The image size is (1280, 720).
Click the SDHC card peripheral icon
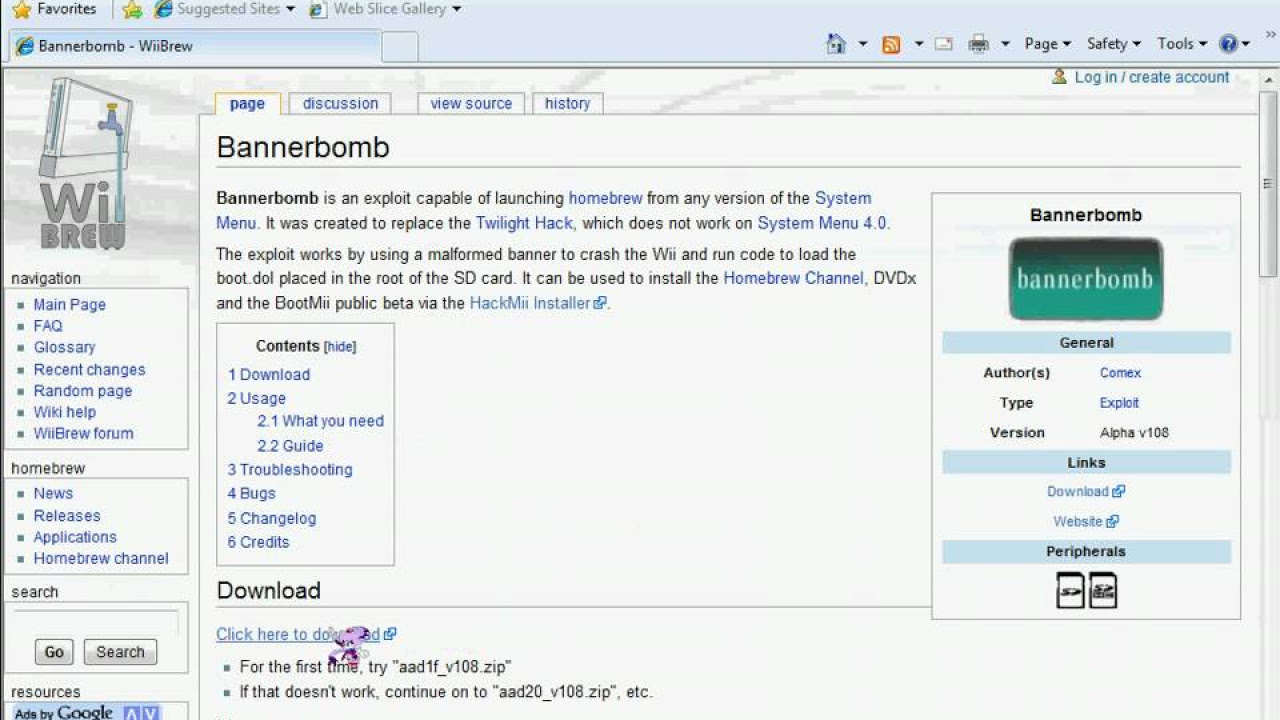[x=1102, y=590]
